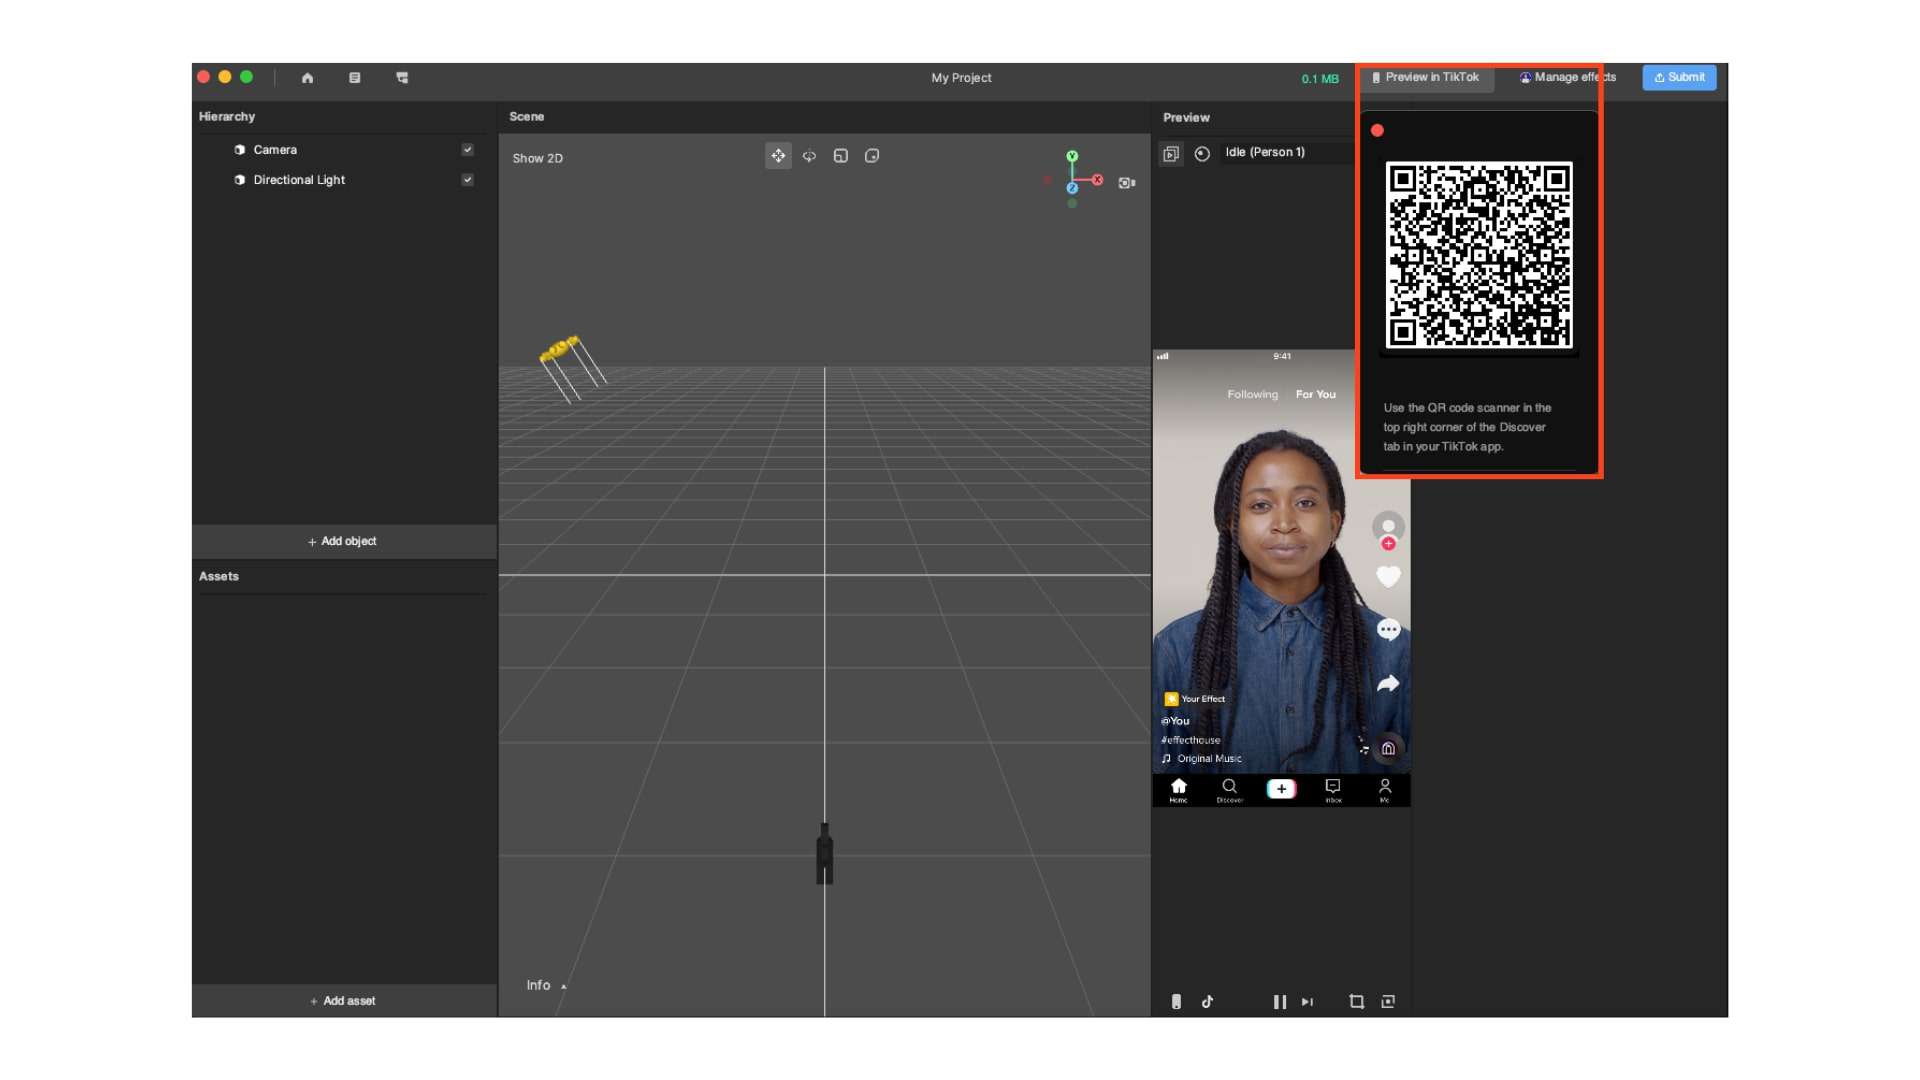Click the My Project title text
The height and width of the screenshot is (1080, 1920).
pyautogui.click(x=961, y=78)
